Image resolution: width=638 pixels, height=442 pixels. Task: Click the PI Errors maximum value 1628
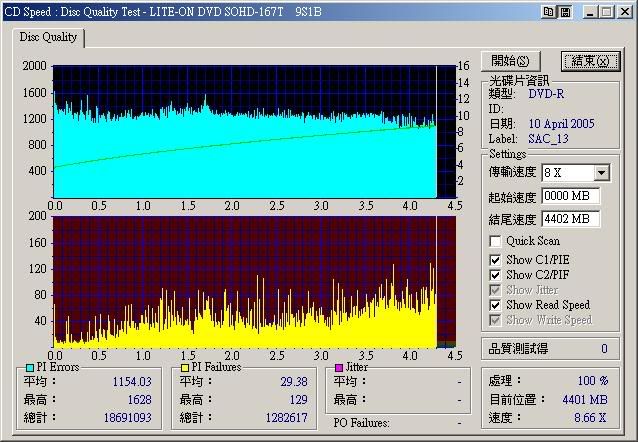[x=140, y=400]
